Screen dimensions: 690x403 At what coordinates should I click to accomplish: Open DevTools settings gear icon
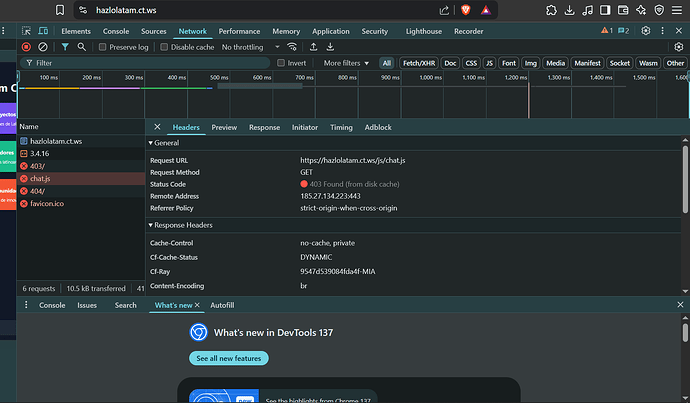pos(646,31)
